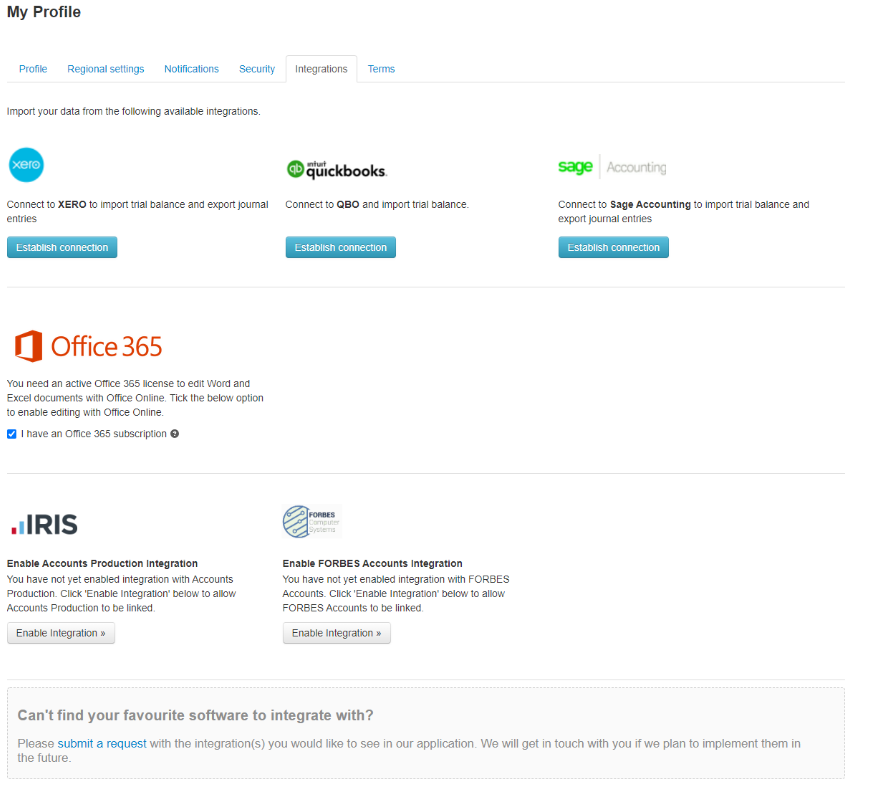
Task: Establish connection to Xero
Action: pos(62,247)
